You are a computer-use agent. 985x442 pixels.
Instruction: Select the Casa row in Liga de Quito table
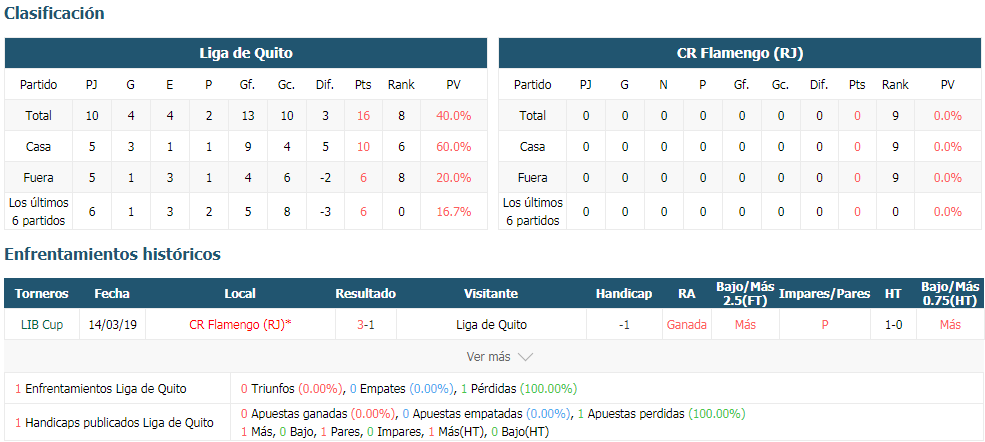click(x=246, y=146)
